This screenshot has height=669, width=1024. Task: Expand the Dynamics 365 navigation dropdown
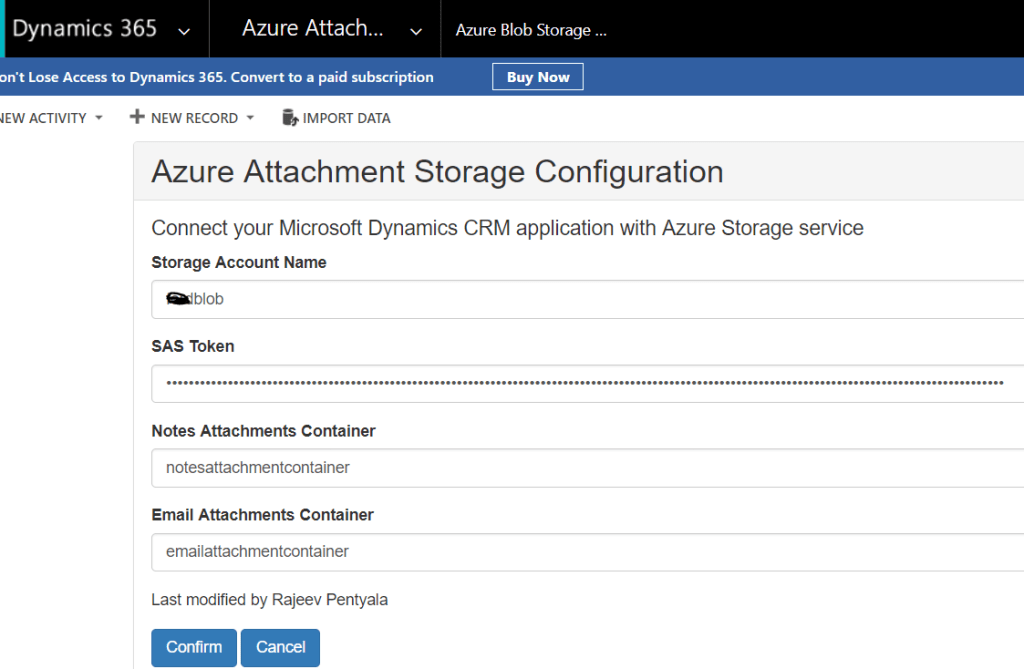183,30
